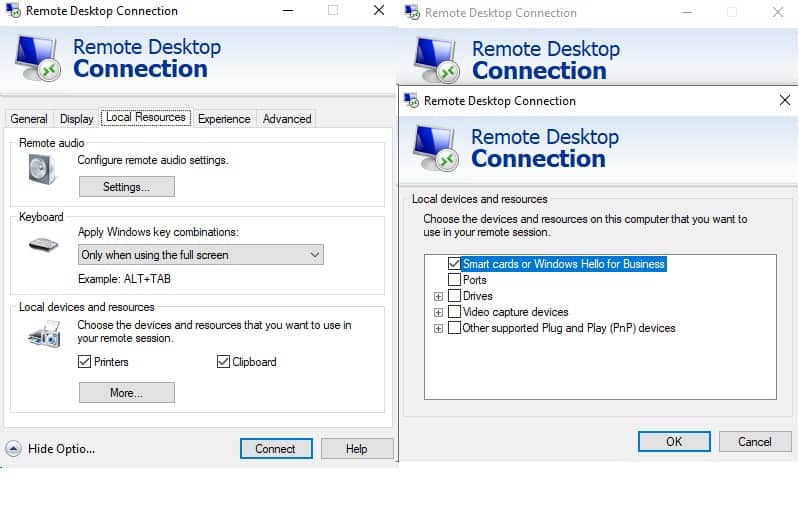Enable the Drives checkbox
This screenshot has width=799, height=520.
point(454,296)
